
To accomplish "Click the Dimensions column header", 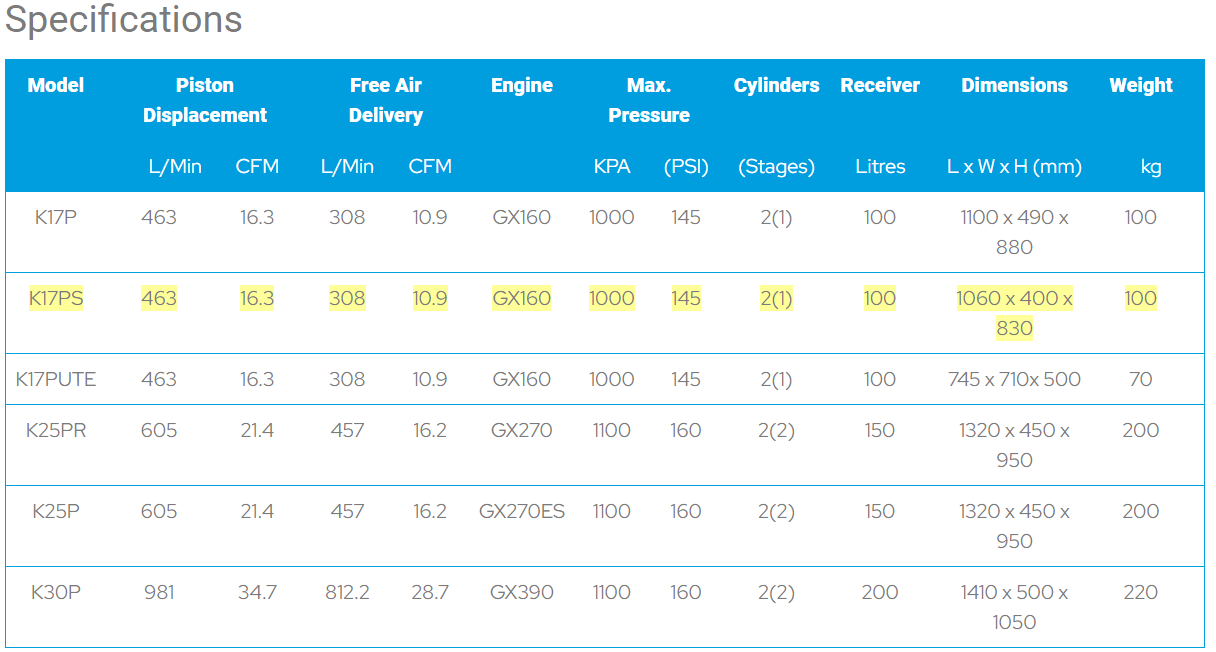I will pyautogui.click(x=1014, y=85).
